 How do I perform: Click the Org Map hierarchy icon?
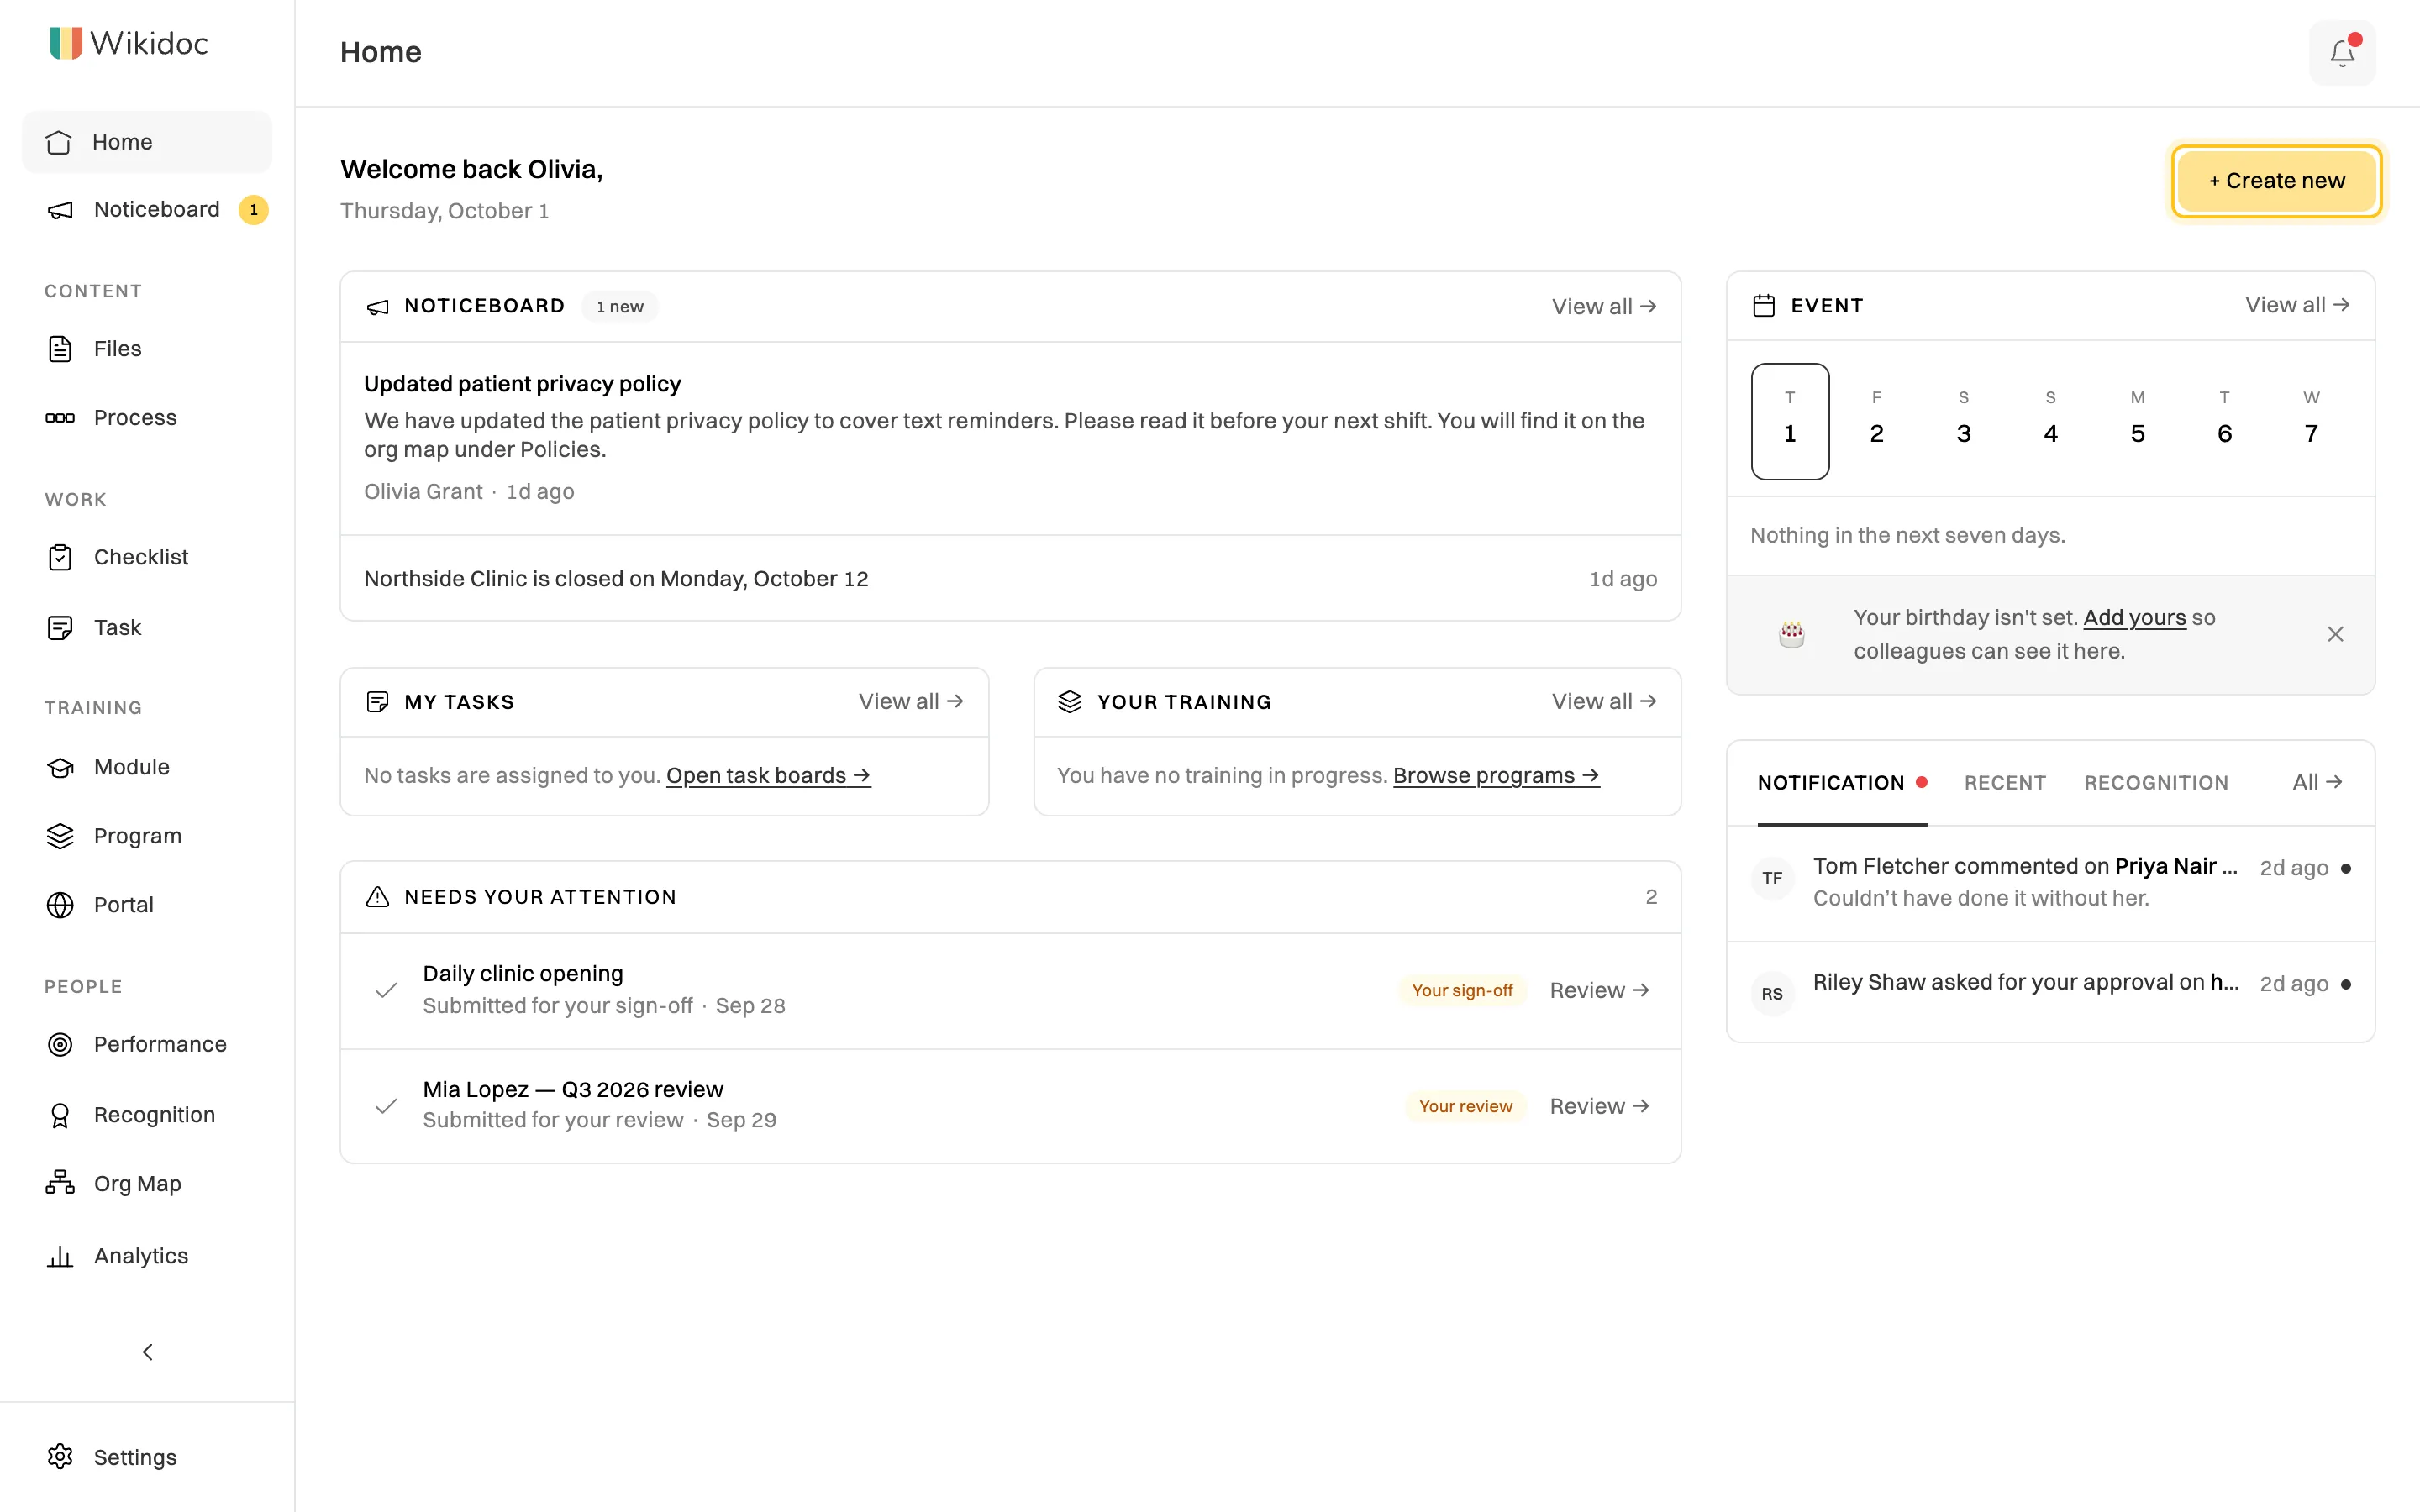[x=60, y=1183]
